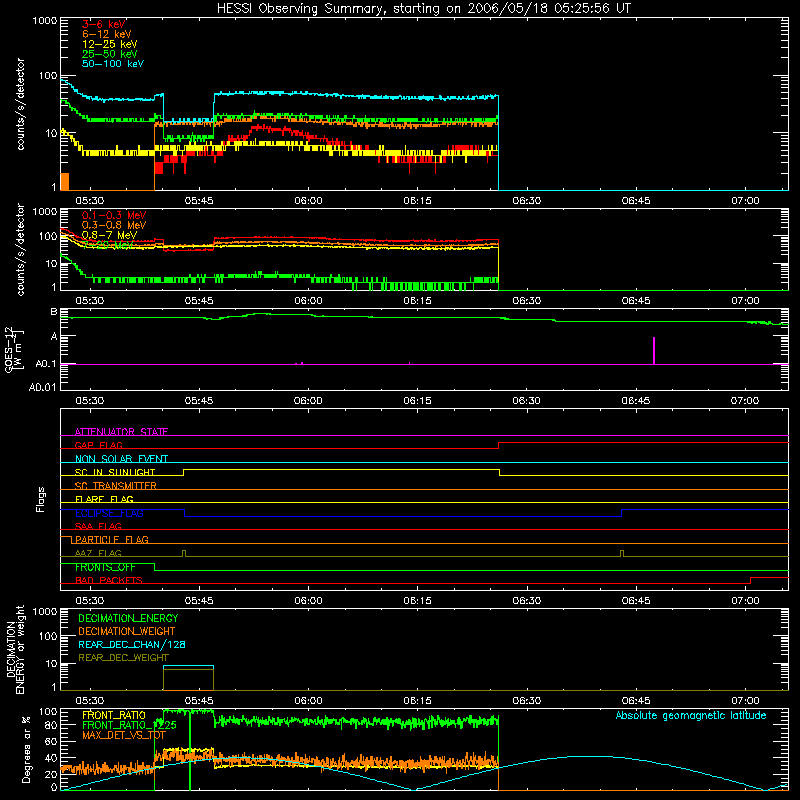Click the REAR_DEC_WEIGHT legend label
This screenshot has height=800, width=800.
click(x=123, y=658)
